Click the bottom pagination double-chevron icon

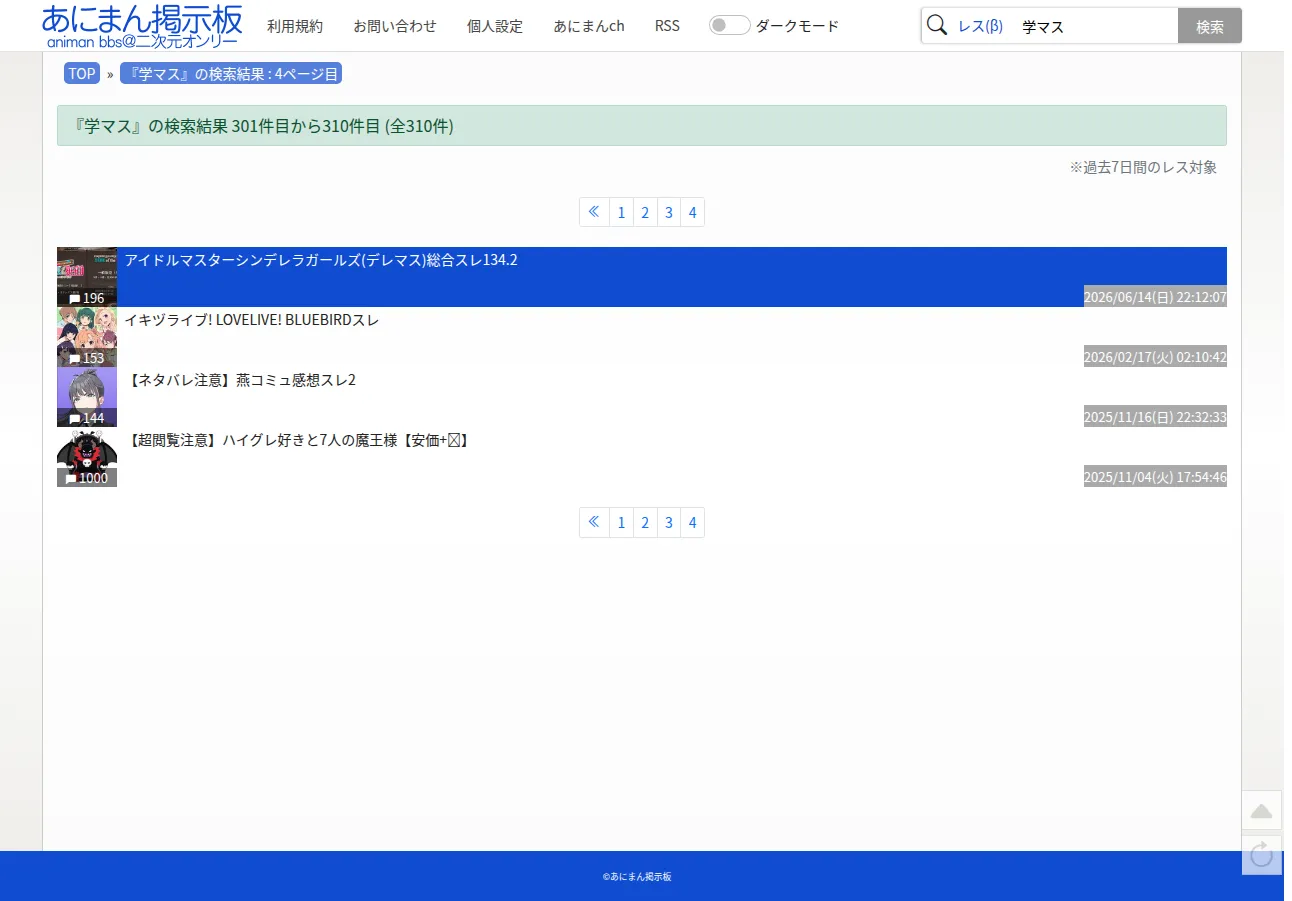point(594,523)
